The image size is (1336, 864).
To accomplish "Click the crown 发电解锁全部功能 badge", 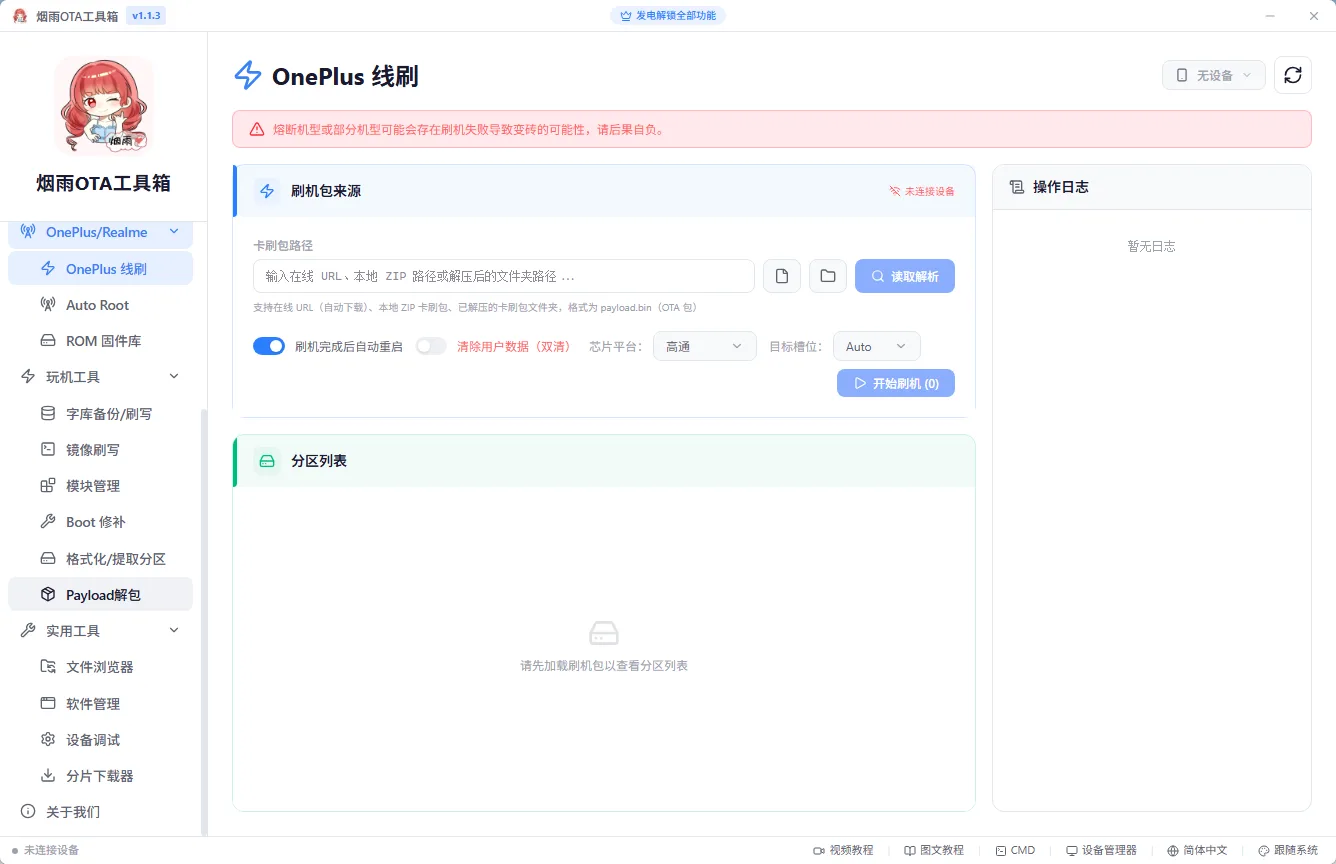I will point(668,16).
